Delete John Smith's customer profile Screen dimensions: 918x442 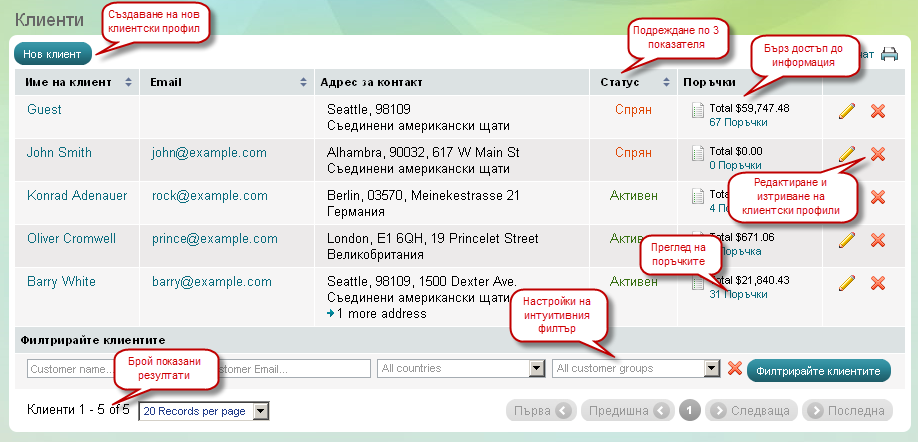878,153
